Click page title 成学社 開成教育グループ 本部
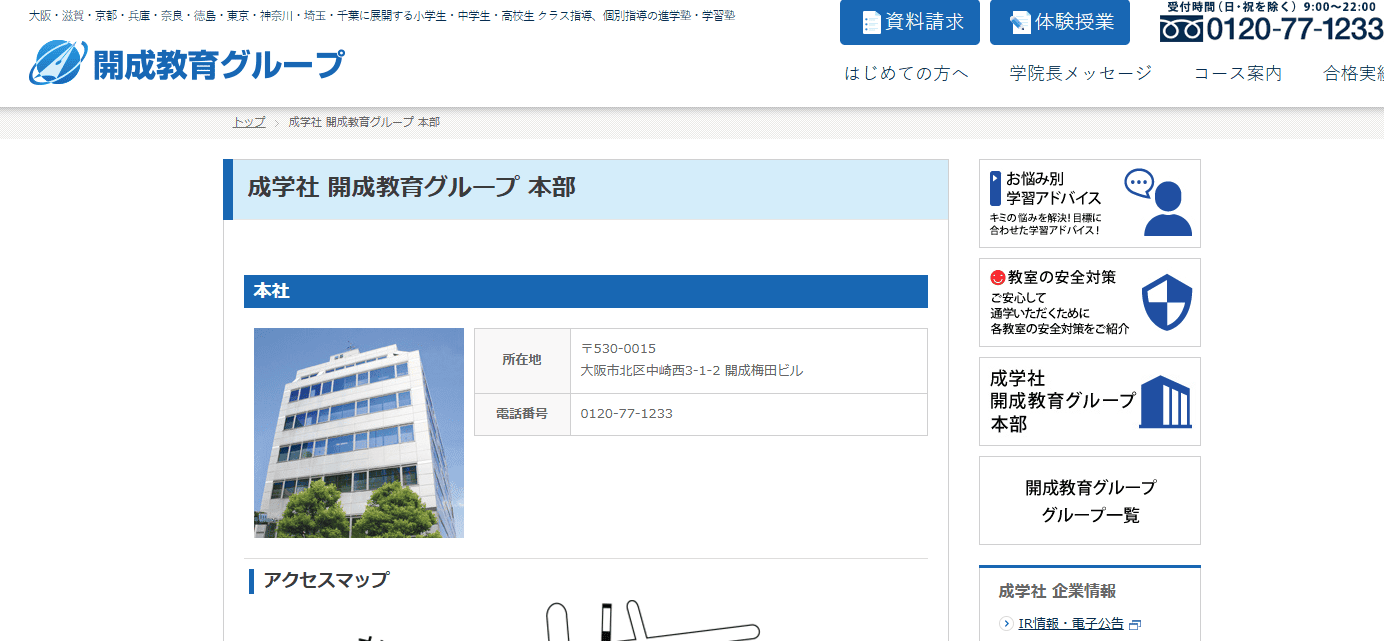 pos(412,187)
